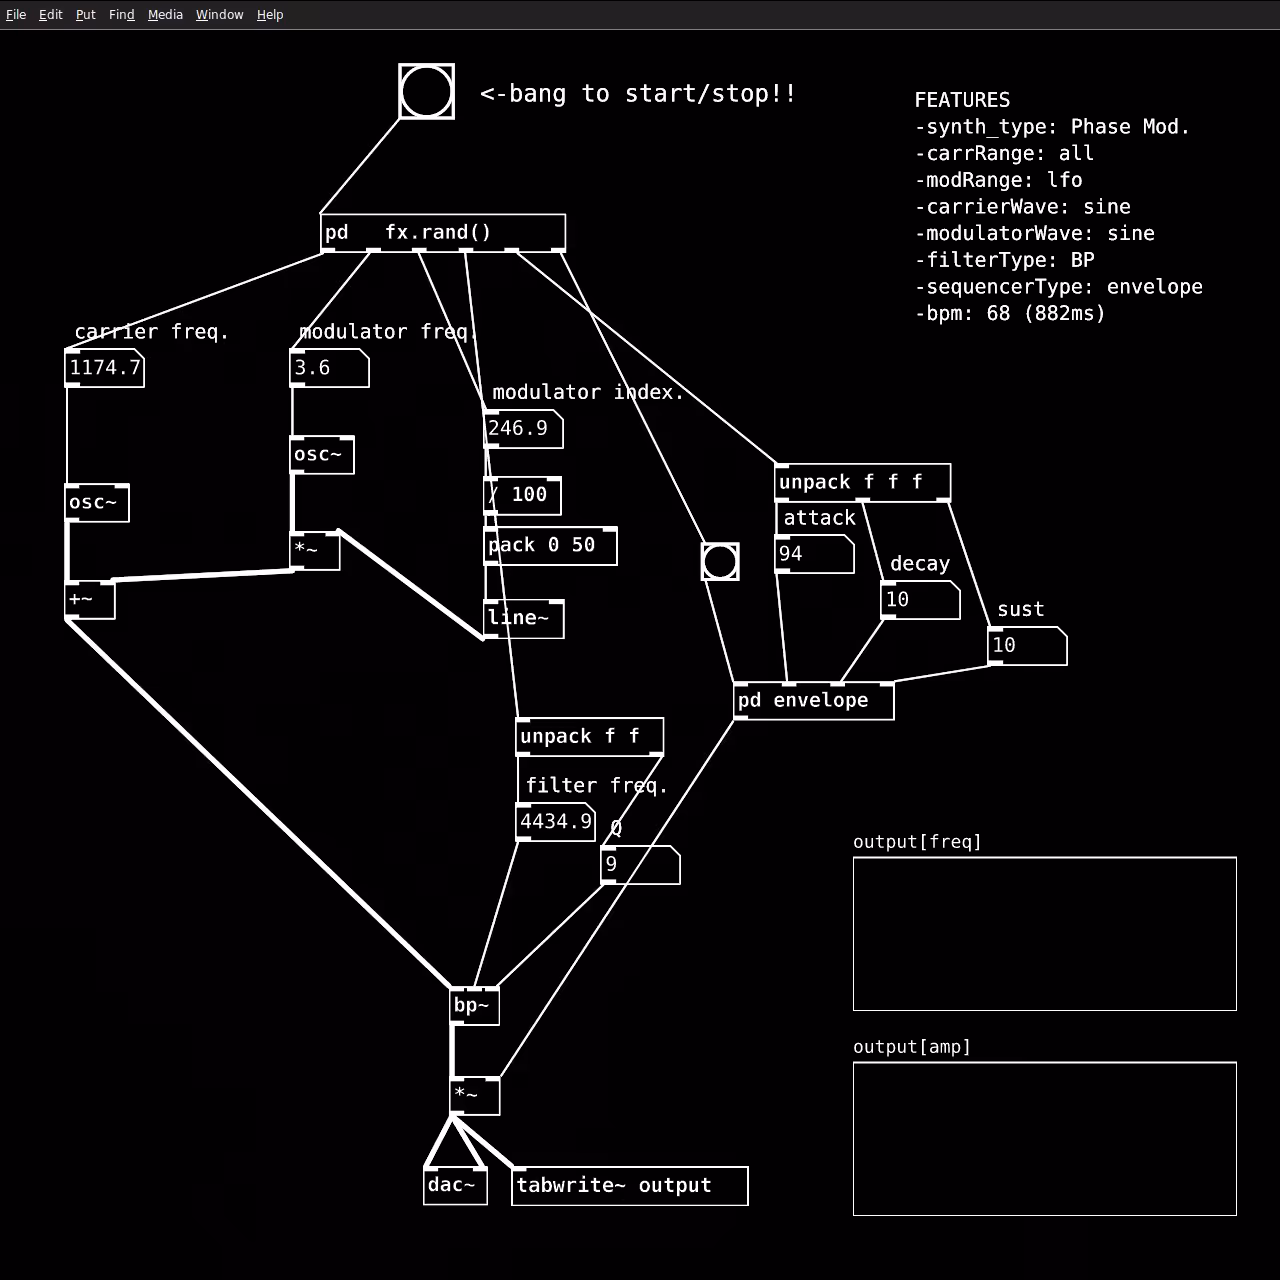Open the Put menu
This screenshot has width=1280, height=1280.
(x=86, y=15)
